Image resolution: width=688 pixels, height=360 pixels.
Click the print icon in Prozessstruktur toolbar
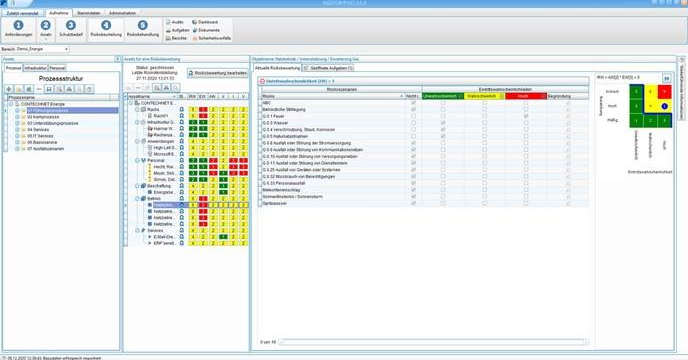(x=69, y=89)
